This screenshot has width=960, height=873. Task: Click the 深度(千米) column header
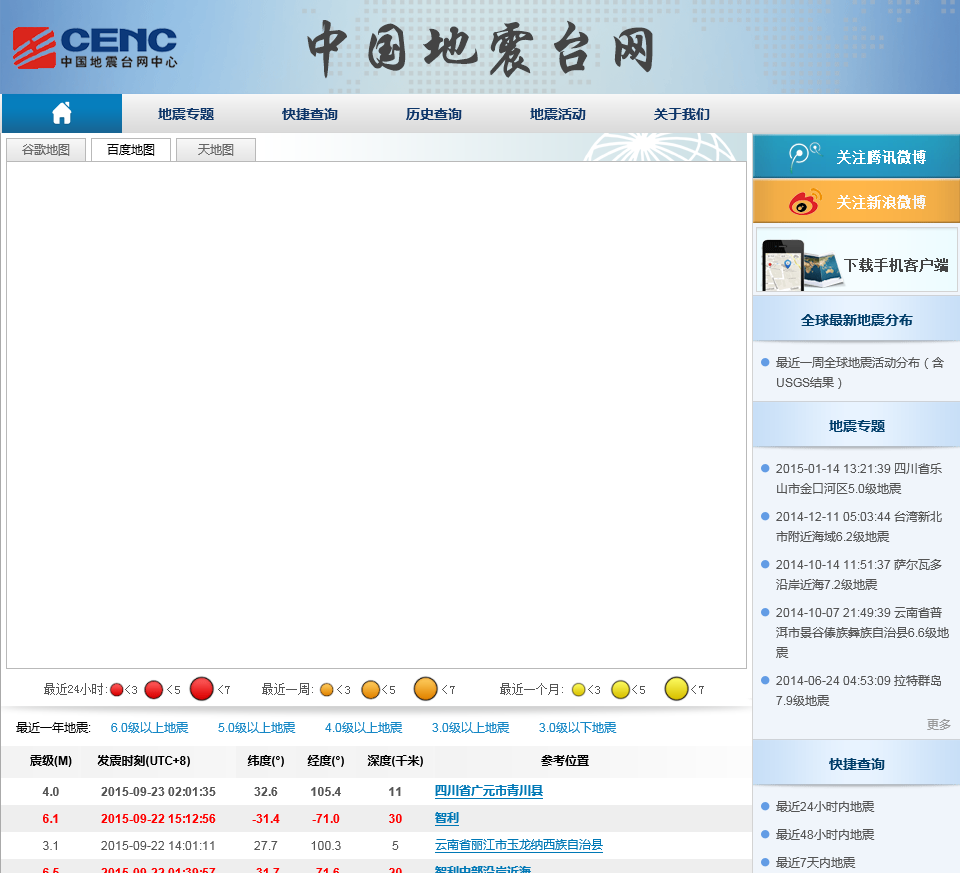[395, 760]
